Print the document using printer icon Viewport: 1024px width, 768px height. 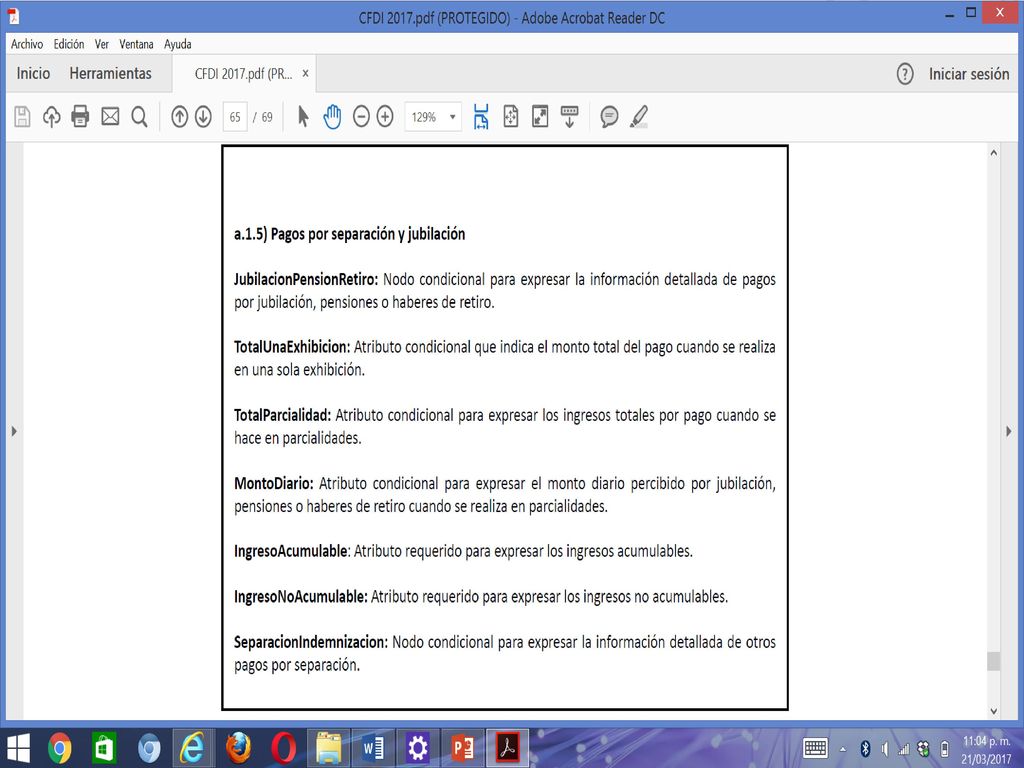(x=80, y=117)
